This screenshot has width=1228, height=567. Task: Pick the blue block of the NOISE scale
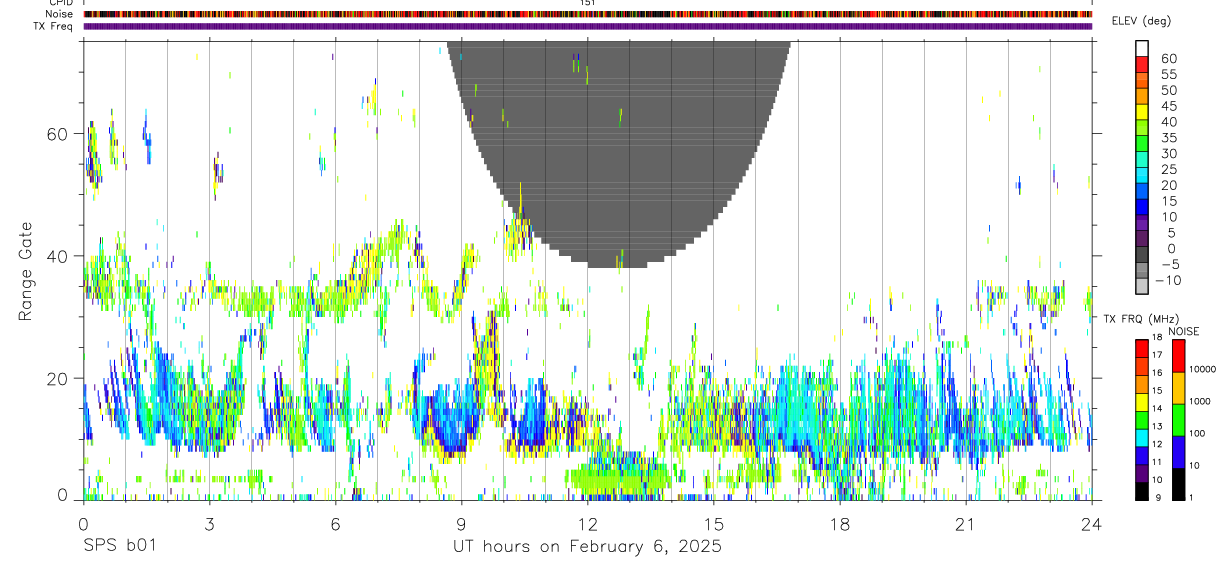coord(1178,452)
